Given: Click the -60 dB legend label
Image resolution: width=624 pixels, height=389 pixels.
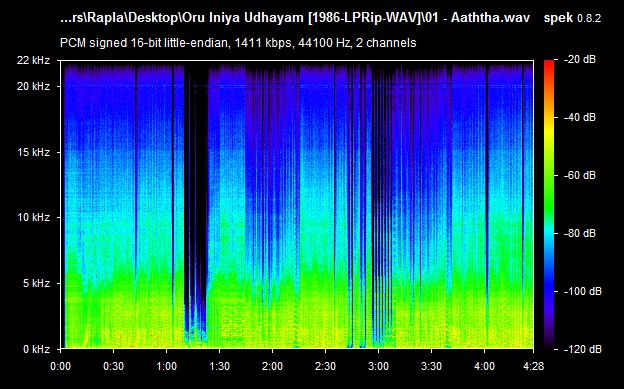Looking at the screenshot, I should click(580, 175).
